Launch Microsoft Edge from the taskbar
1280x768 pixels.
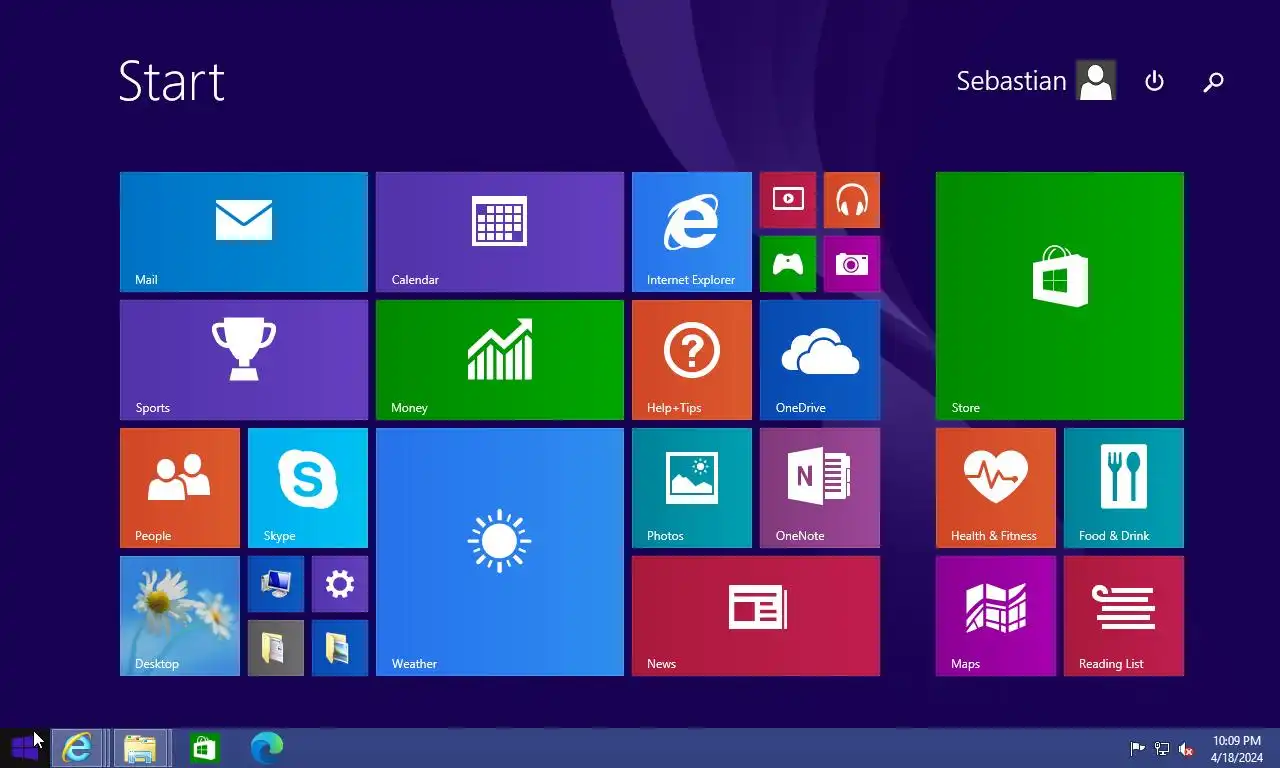click(266, 748)
